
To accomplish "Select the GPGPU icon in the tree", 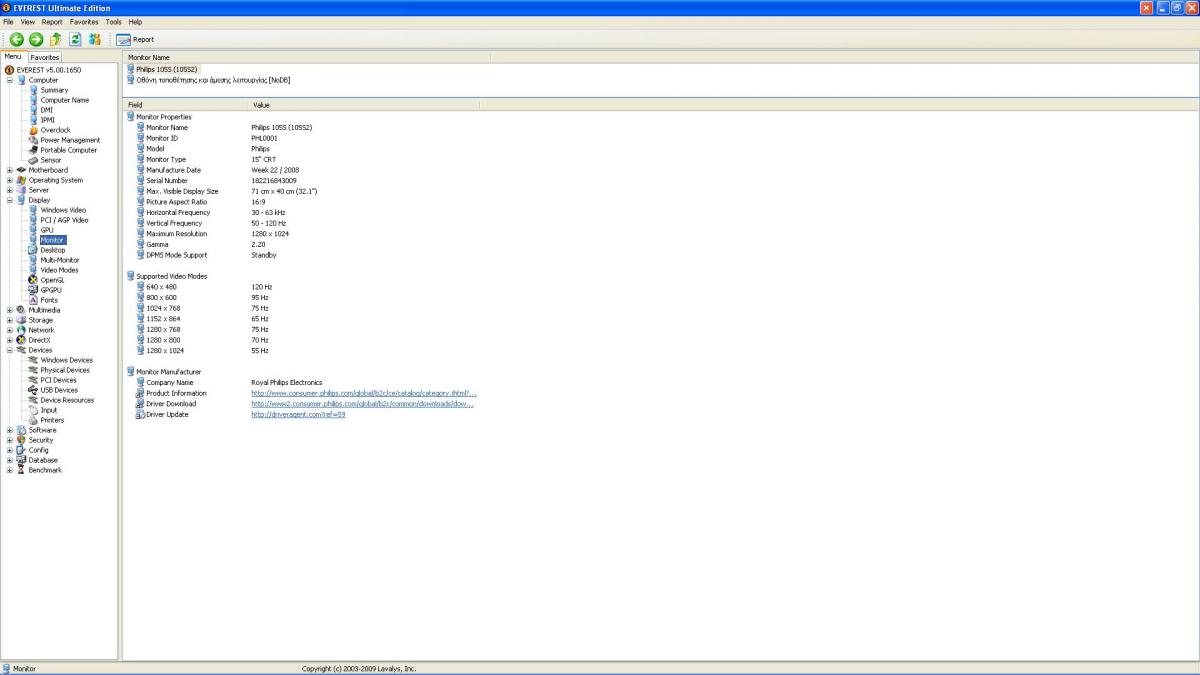I will (x=33, y=290).
